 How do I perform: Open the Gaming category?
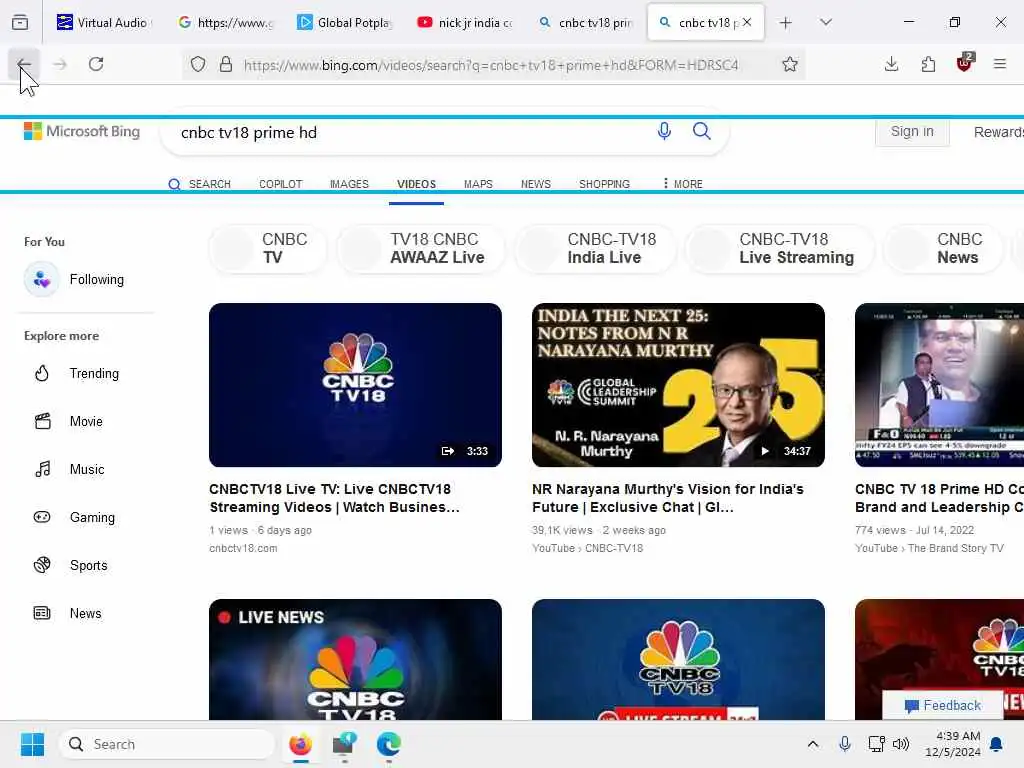pos(74,517)
